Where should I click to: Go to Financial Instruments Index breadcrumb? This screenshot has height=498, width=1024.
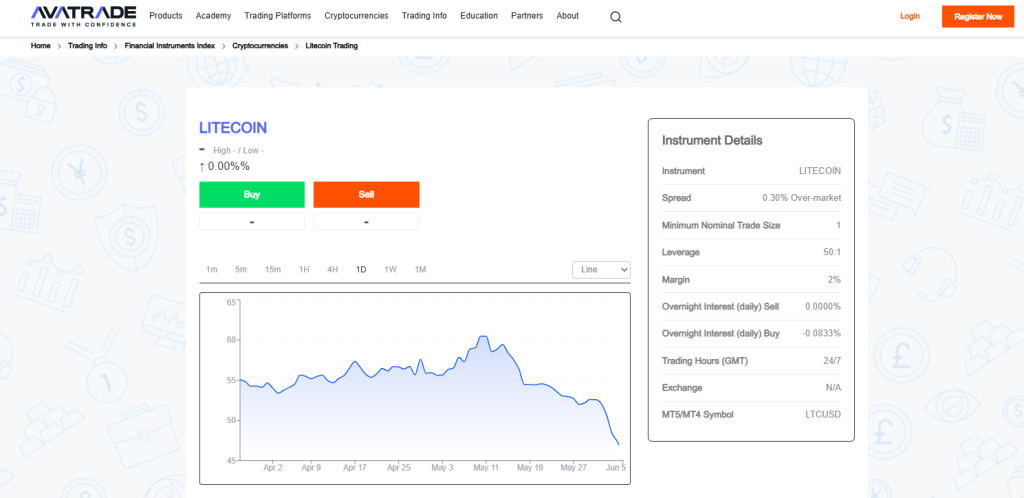[170, 46]
